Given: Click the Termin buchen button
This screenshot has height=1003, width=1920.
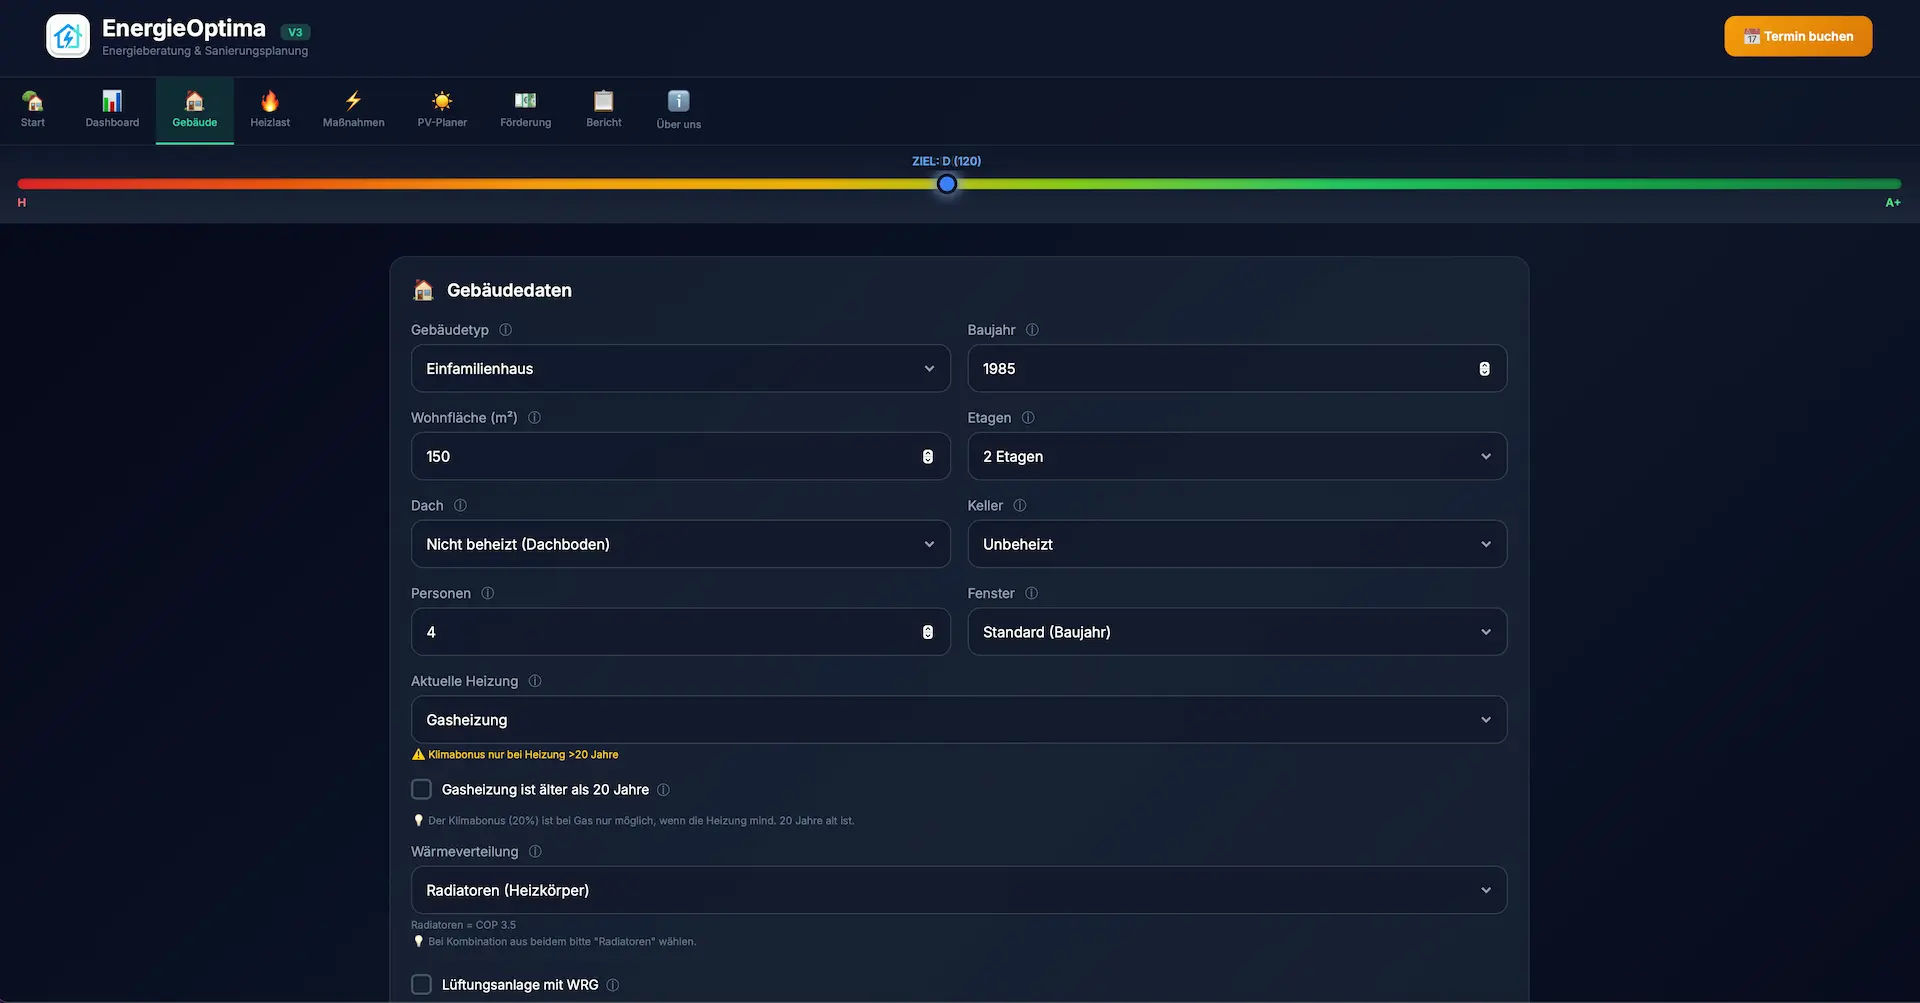Looking at the screenshot, I should point(1797,36).
